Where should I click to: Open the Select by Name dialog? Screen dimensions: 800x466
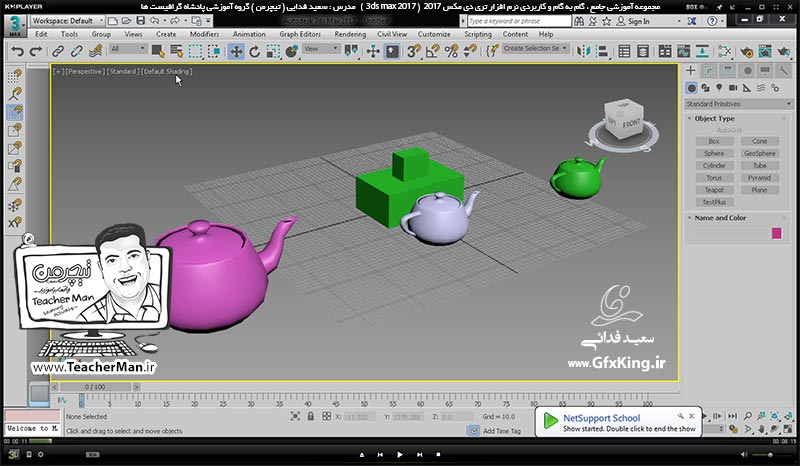click(x=176, y=51)
